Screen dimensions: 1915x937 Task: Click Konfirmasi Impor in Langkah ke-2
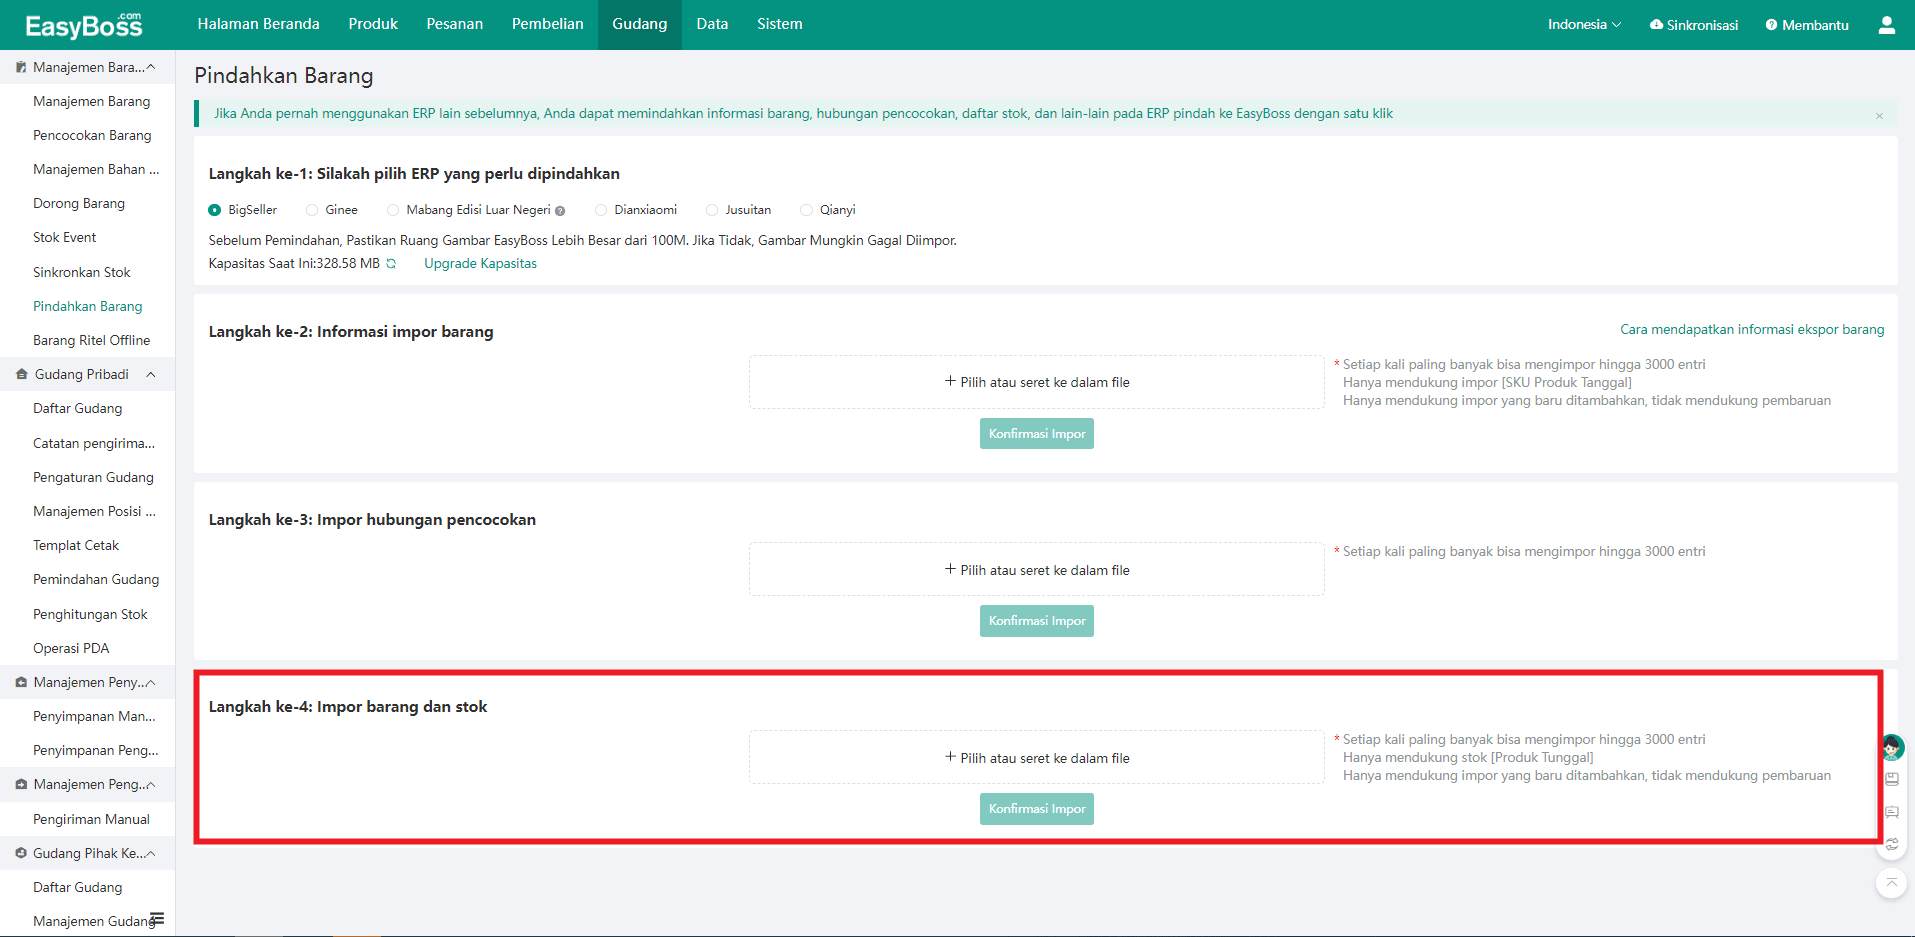click(x=1037, y=434)
